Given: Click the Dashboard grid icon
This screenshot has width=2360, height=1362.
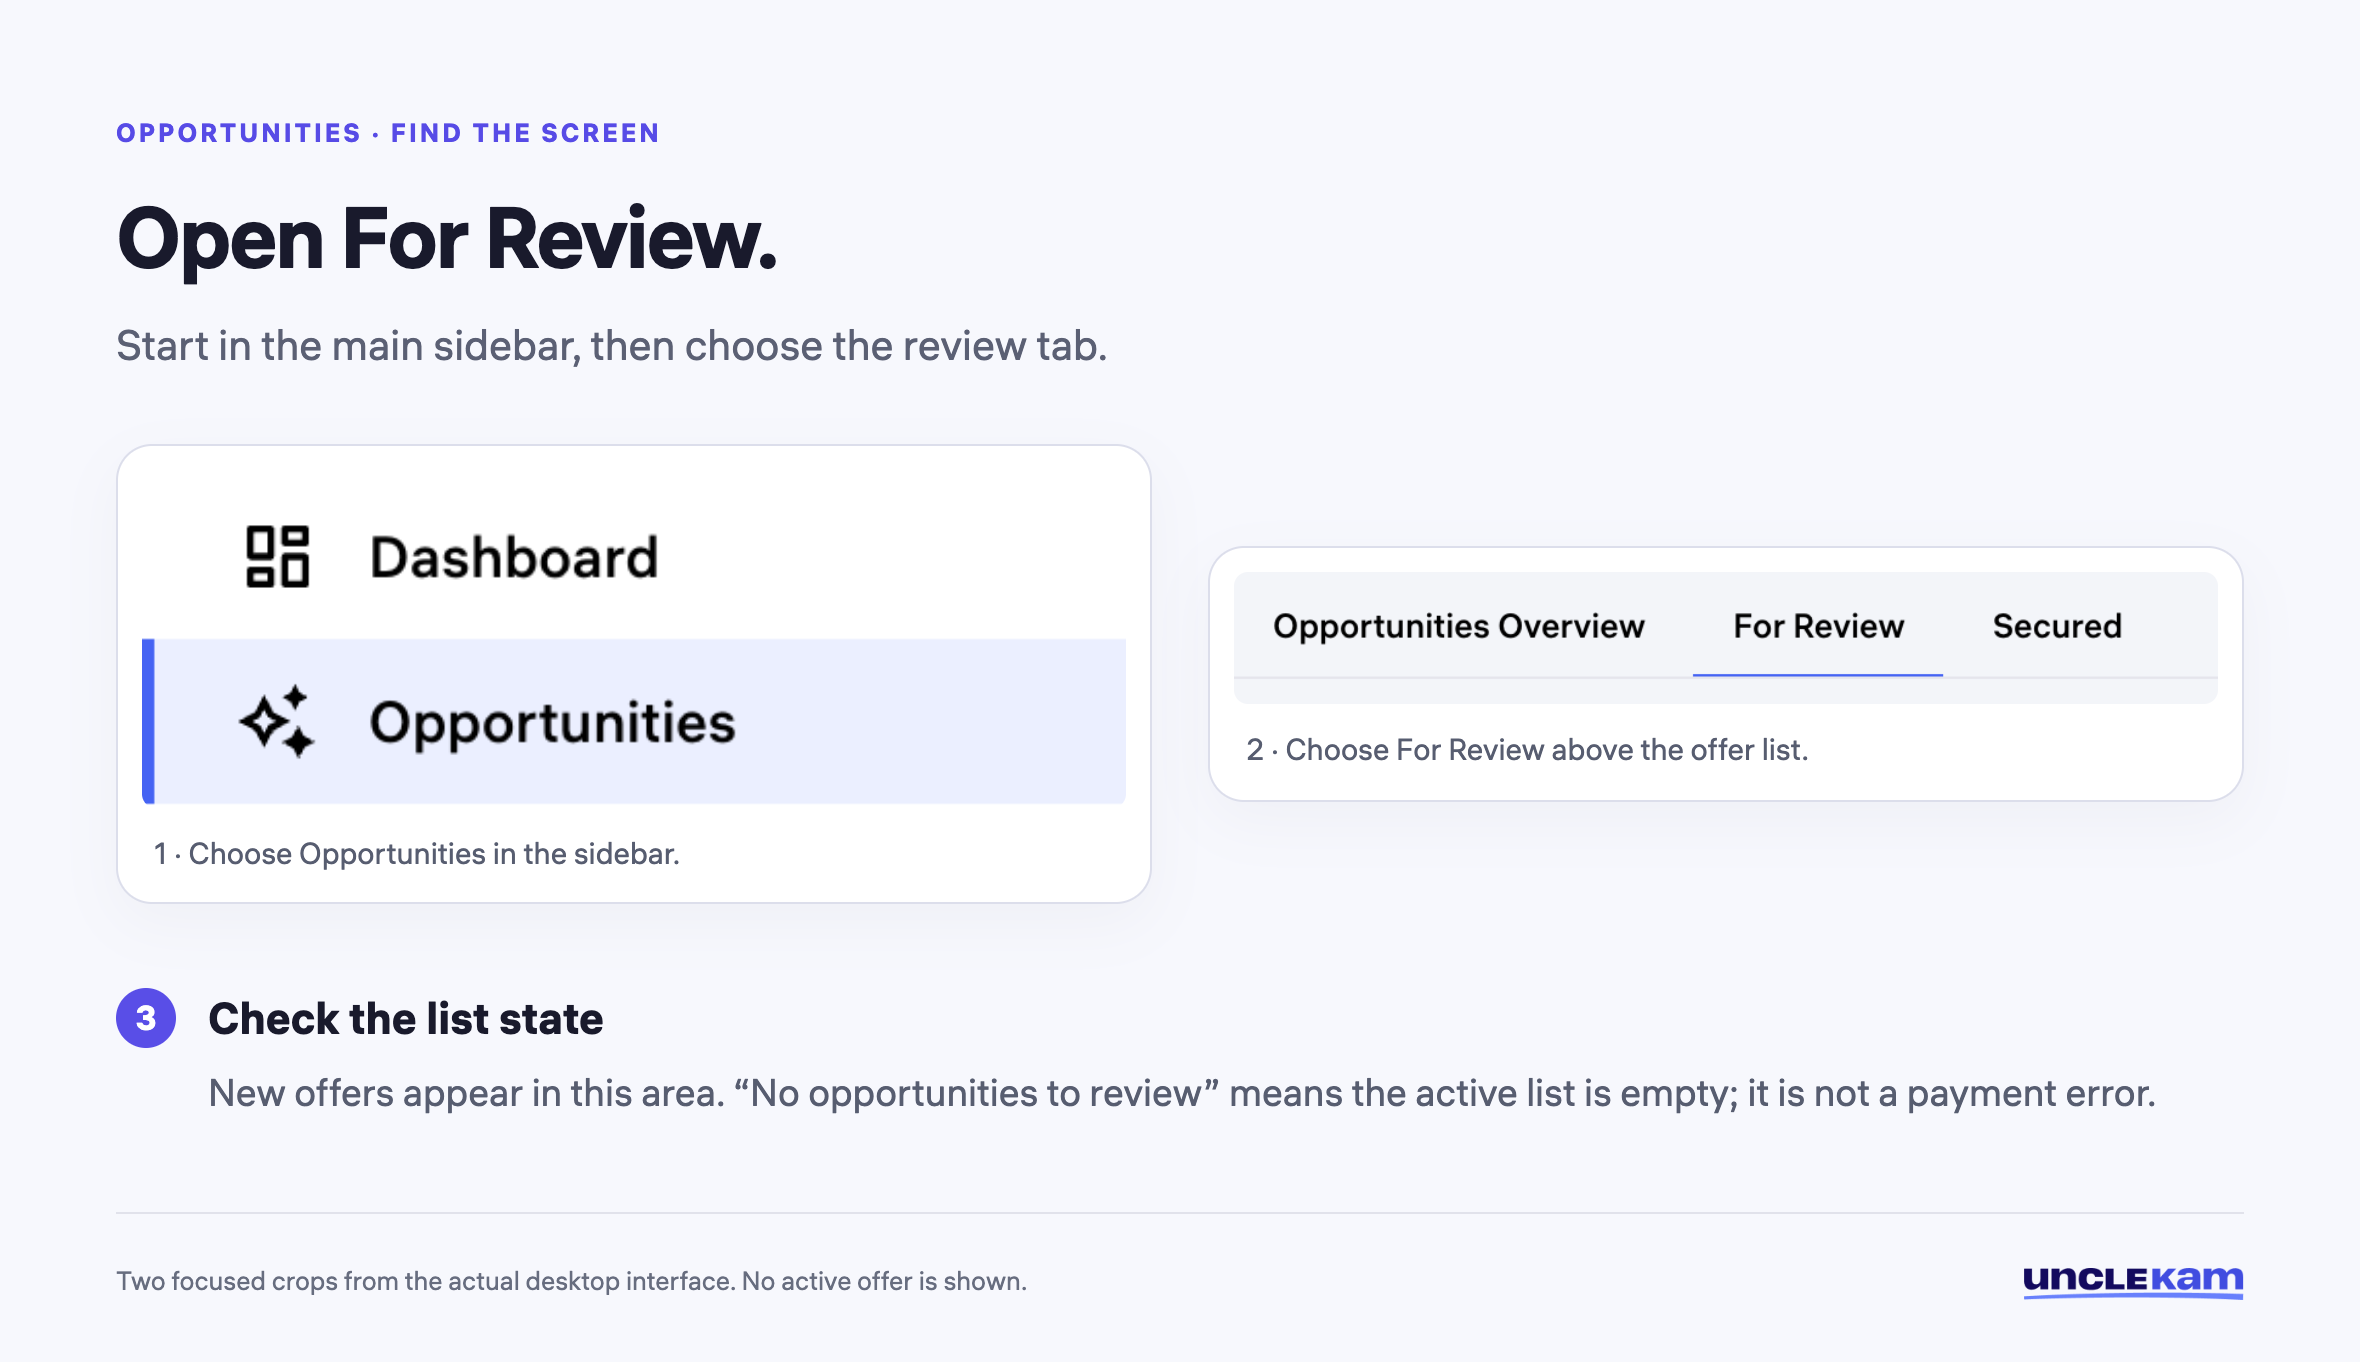Looking at the screenshot, I should pyautogui.click(x=277, y=556).
